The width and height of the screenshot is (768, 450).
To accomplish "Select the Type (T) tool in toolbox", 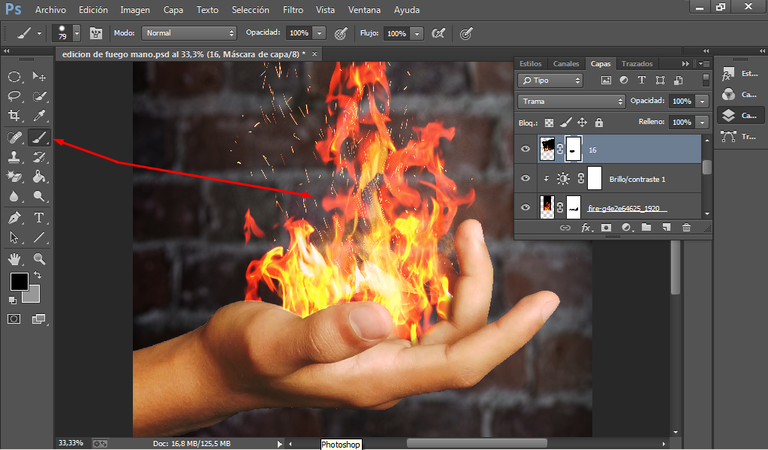I will click(x=39, y=217).
